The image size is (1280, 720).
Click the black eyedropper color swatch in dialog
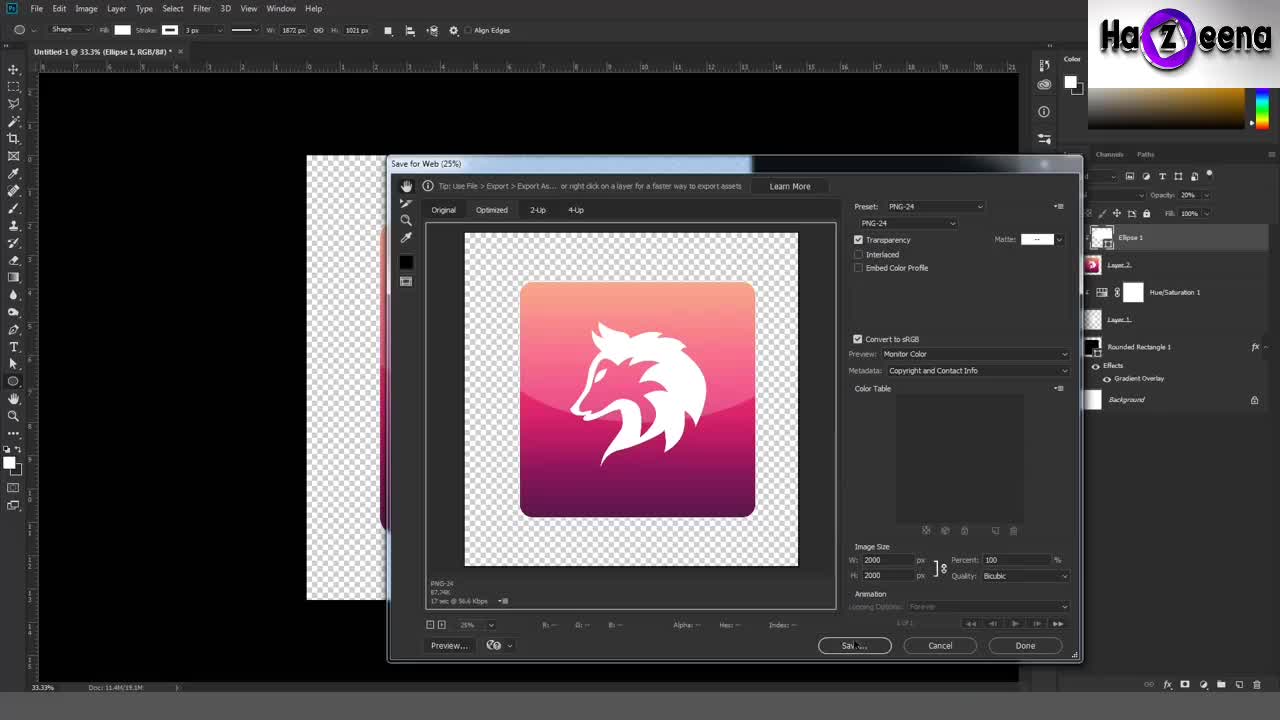(406, 262)
